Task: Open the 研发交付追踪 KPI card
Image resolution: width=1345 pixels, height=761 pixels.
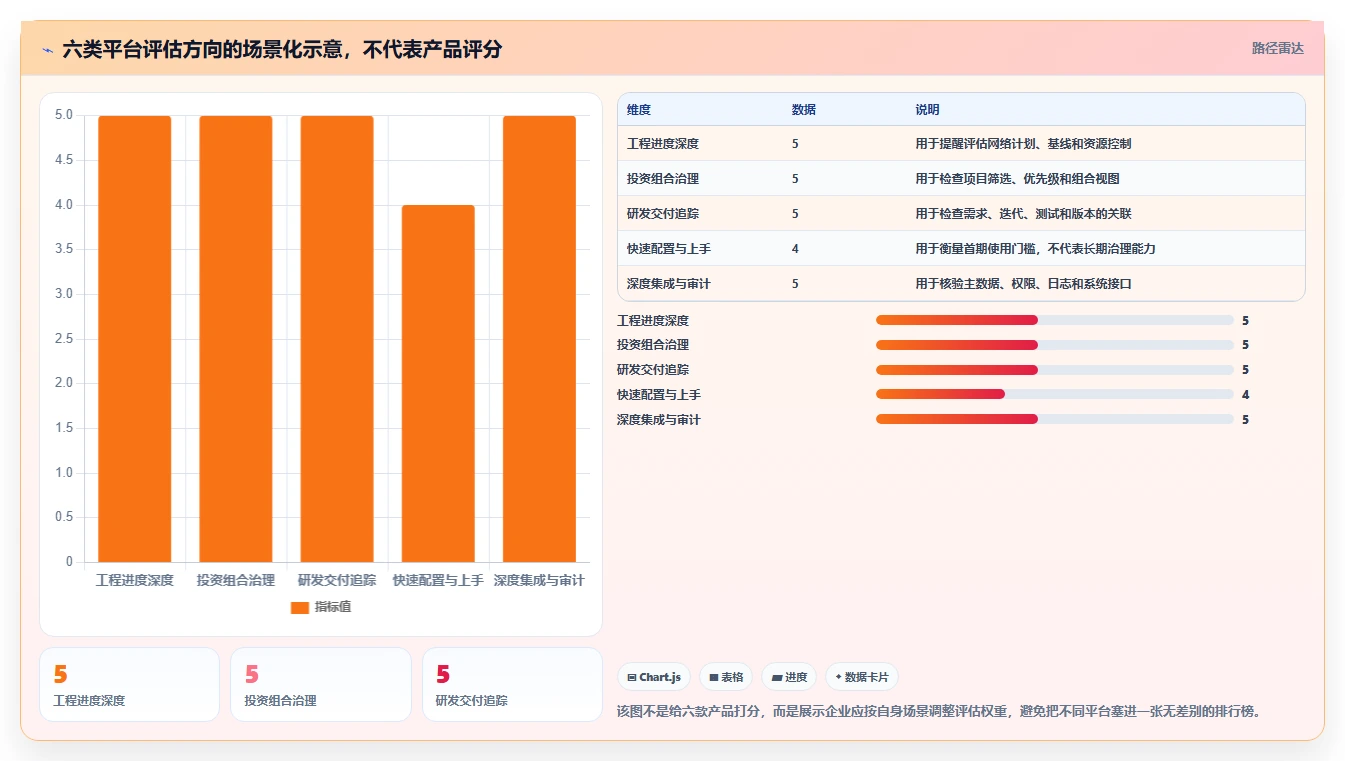Action: [x=512, y=684]
